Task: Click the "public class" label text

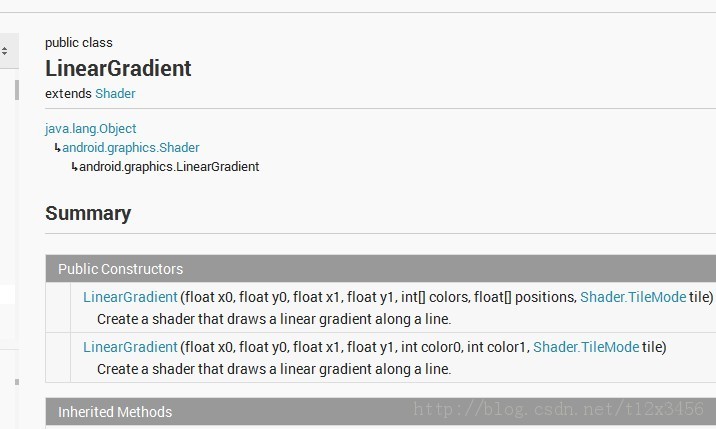Action: 79,42
